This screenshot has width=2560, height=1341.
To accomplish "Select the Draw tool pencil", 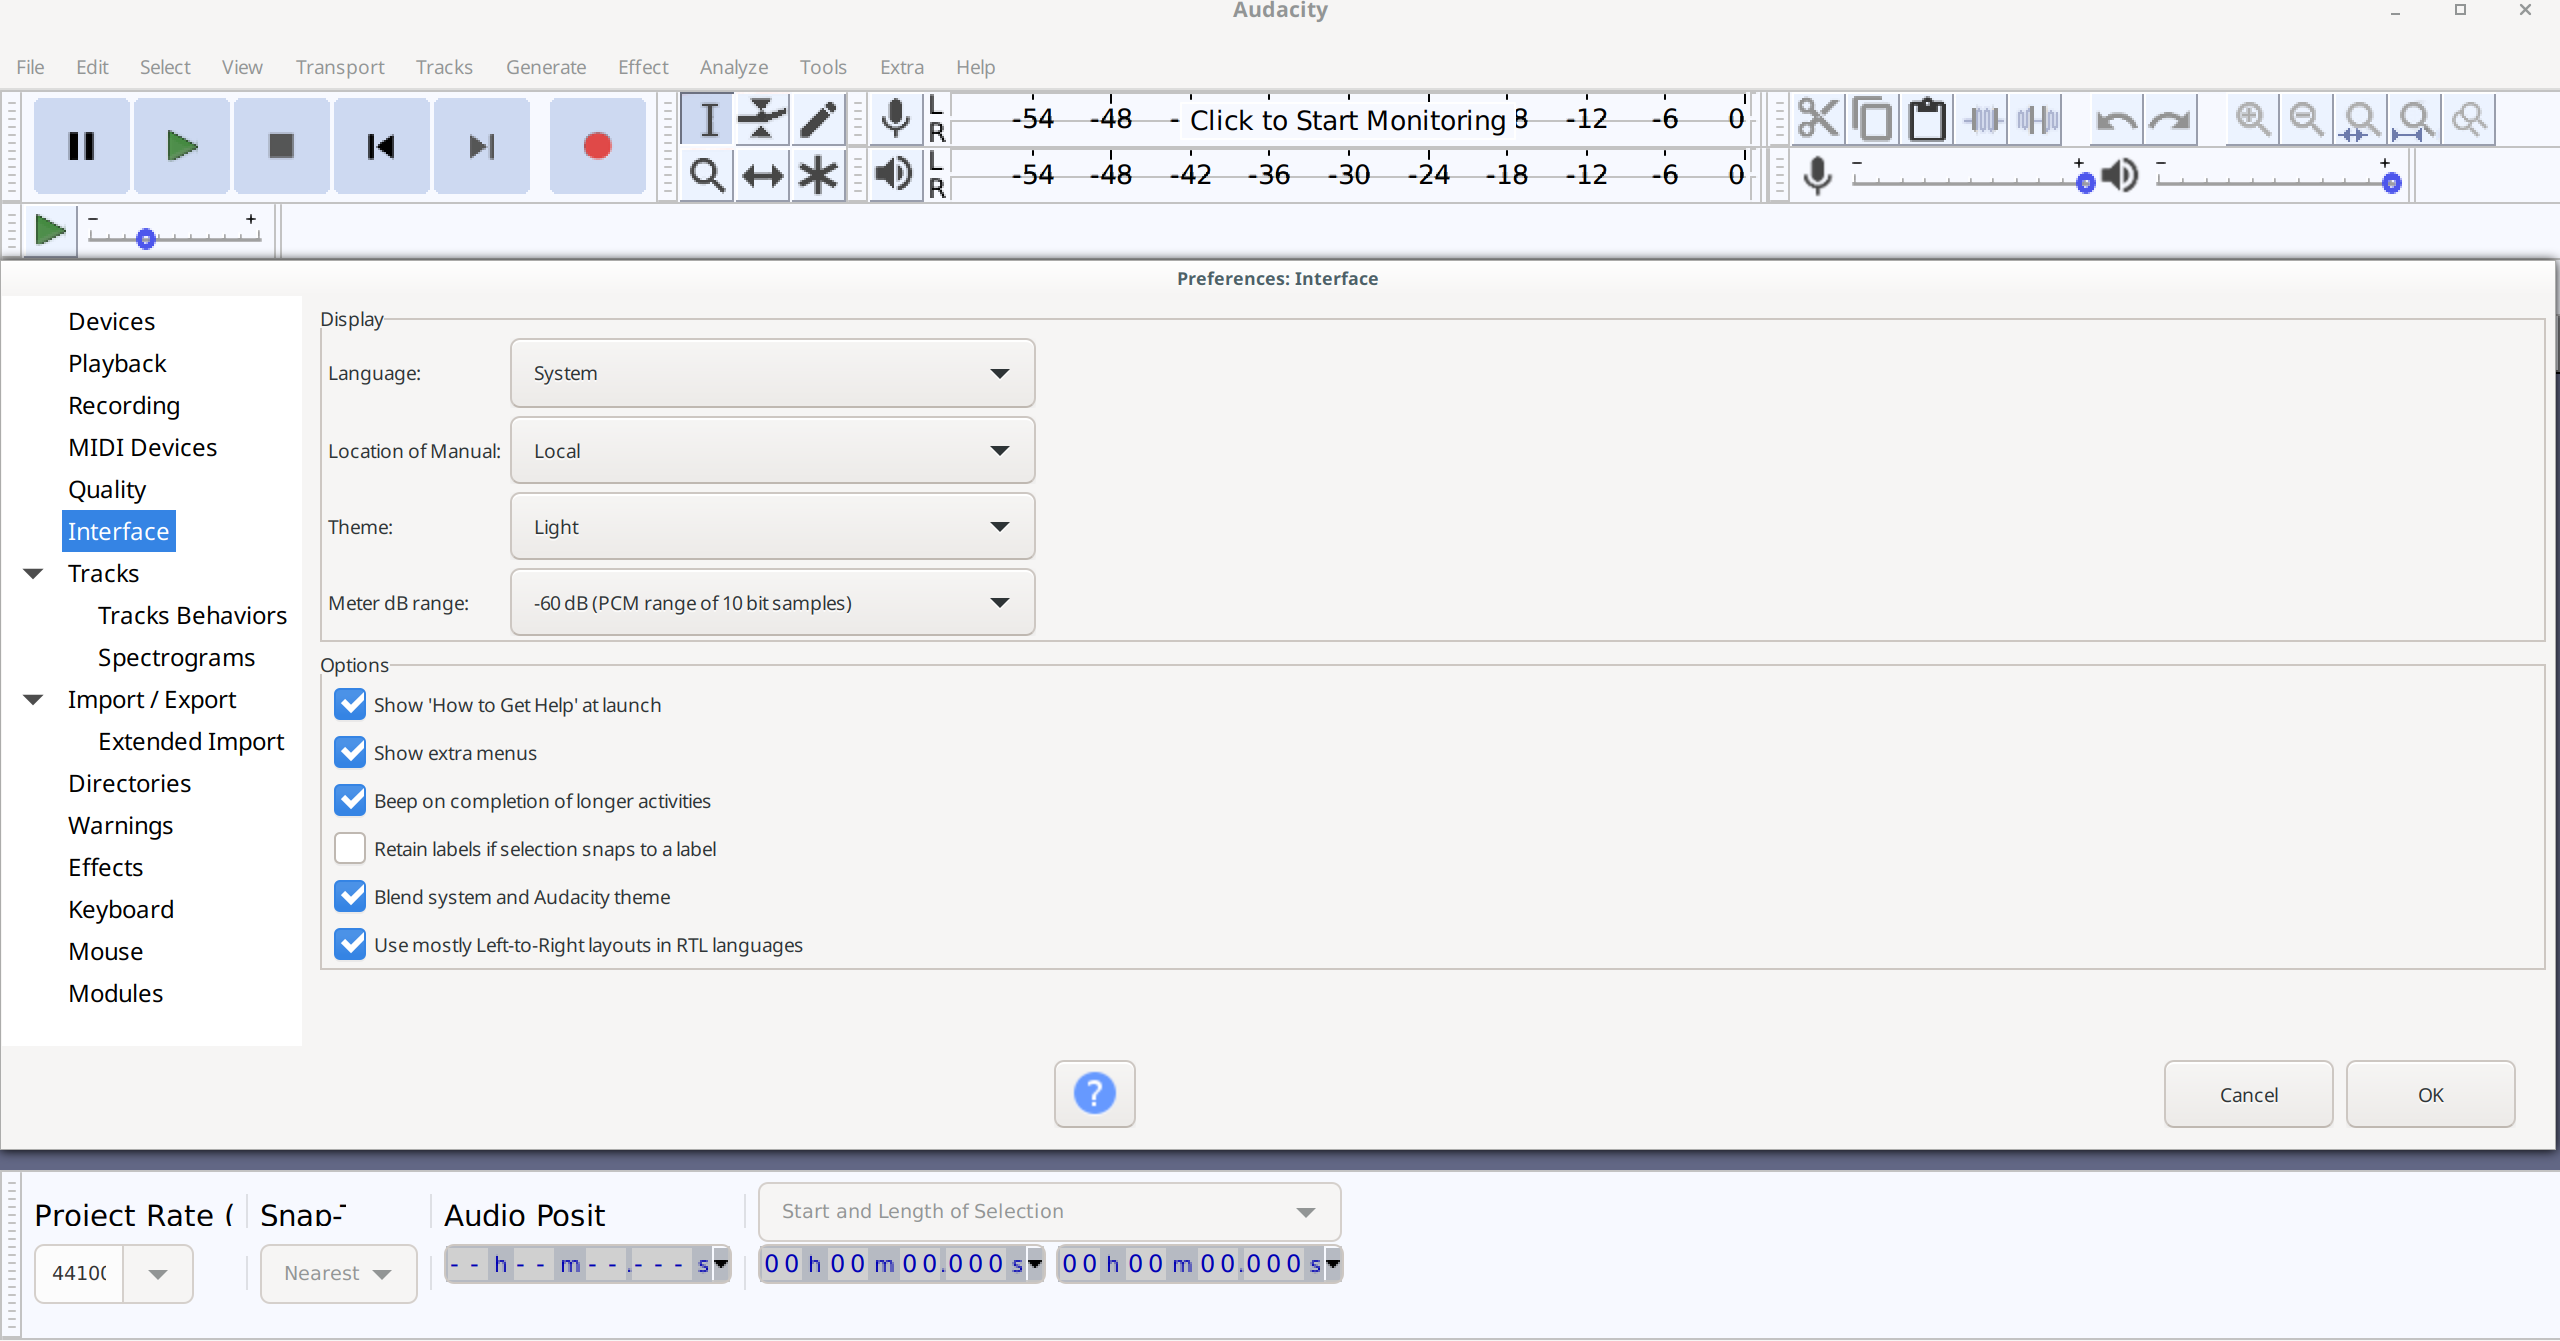I will (818, 119).
